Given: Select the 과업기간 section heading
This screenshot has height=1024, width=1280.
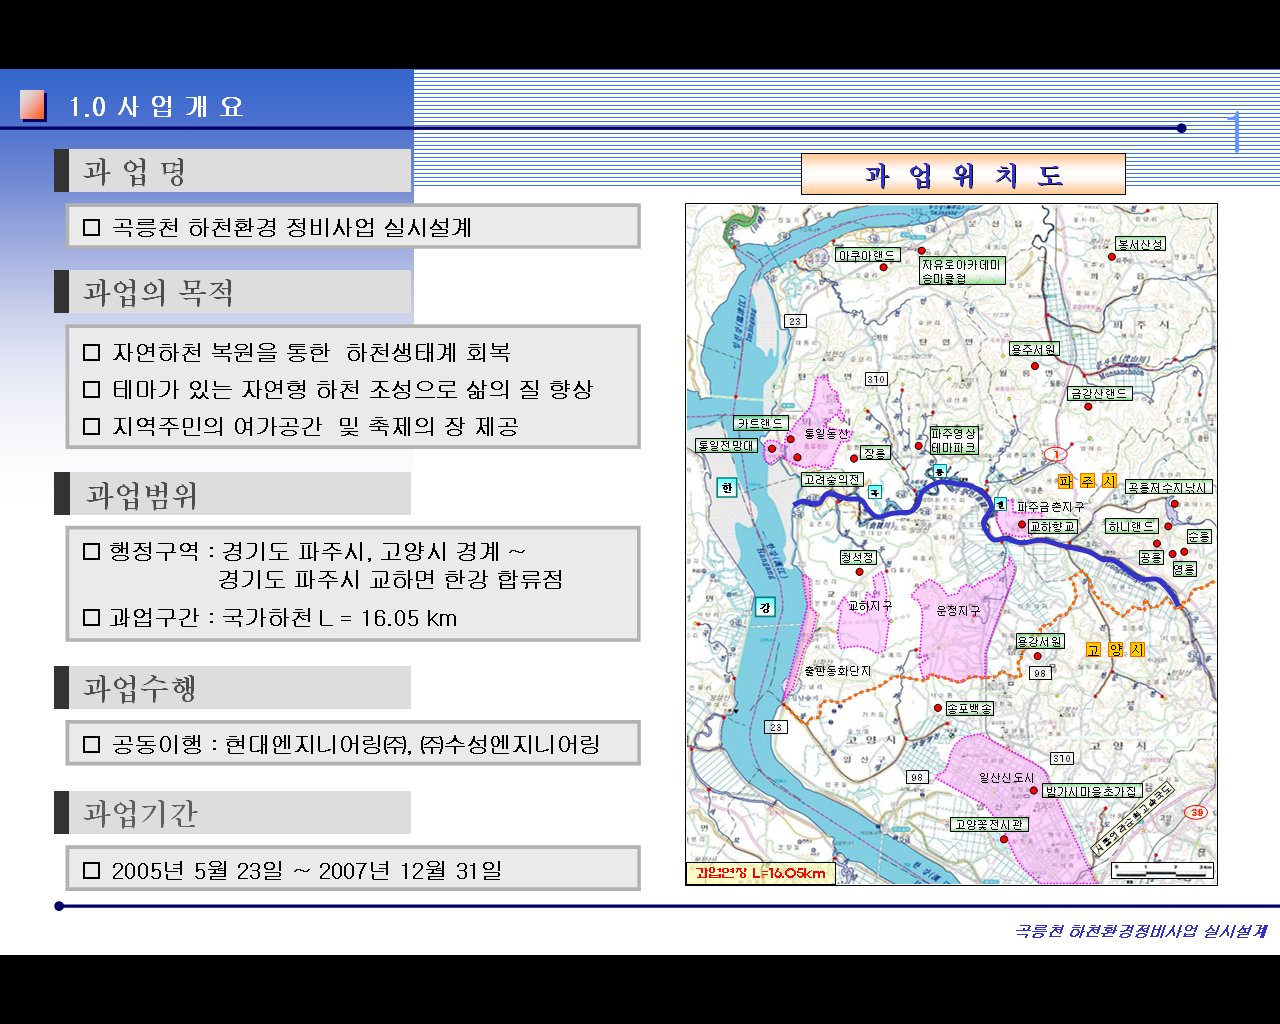Looking at the screenshot, I should [x=140, y=813].
